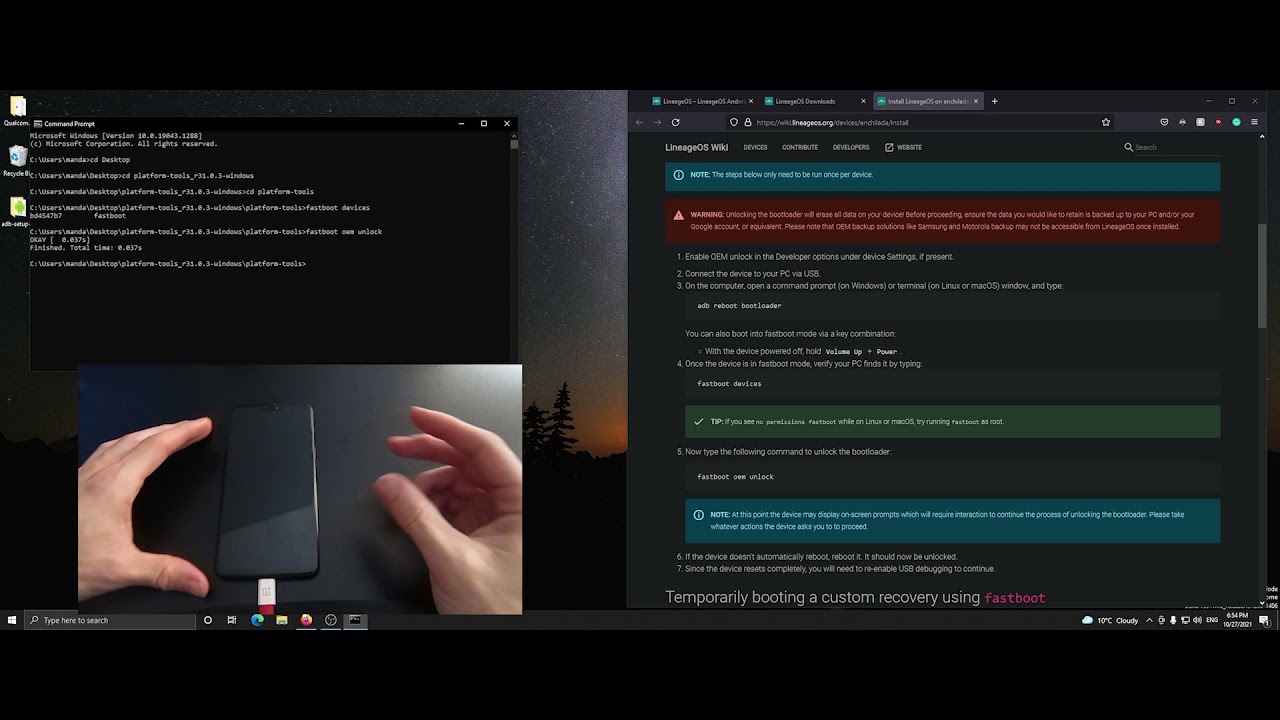Select the adb-setup desktop icon

17,212
